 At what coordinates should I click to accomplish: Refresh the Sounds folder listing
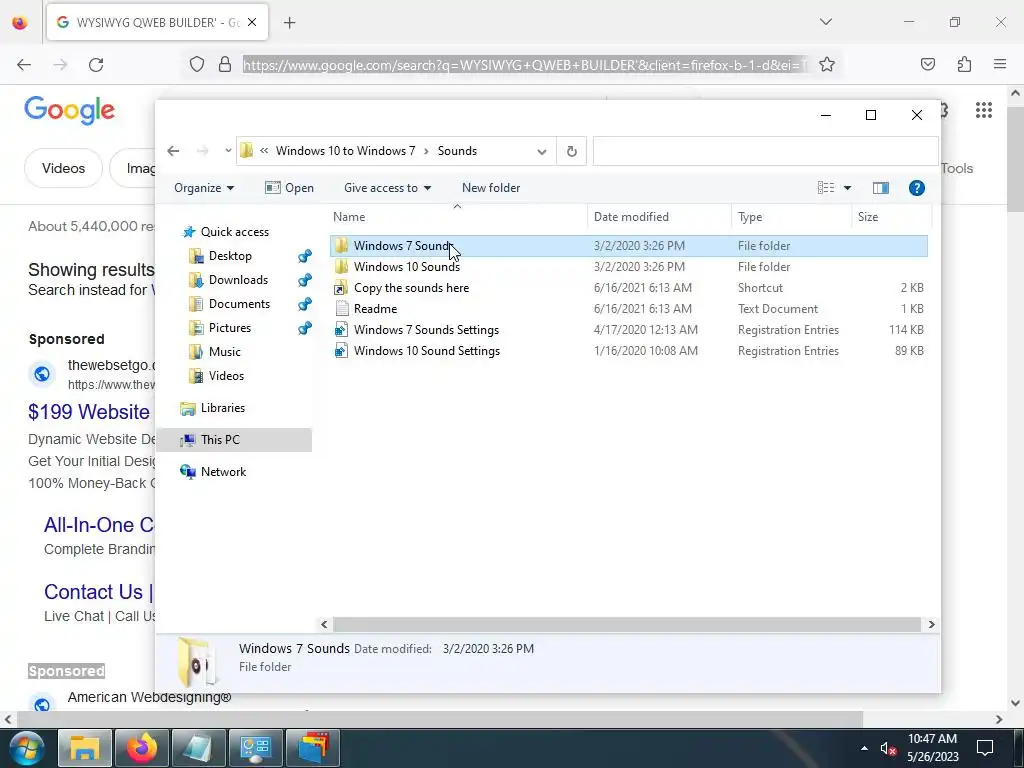pyautogui.click(x=571, y=151)
